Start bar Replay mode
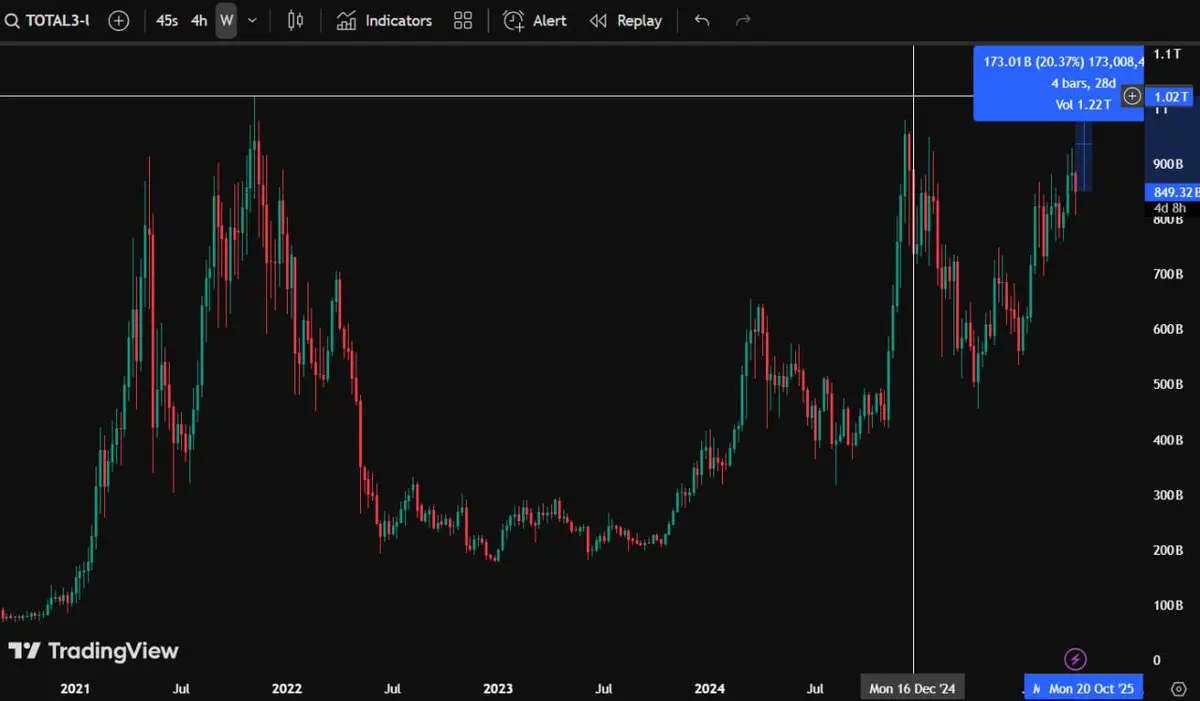This screenshot has width=1200, height=701. (x=626, y=20)
